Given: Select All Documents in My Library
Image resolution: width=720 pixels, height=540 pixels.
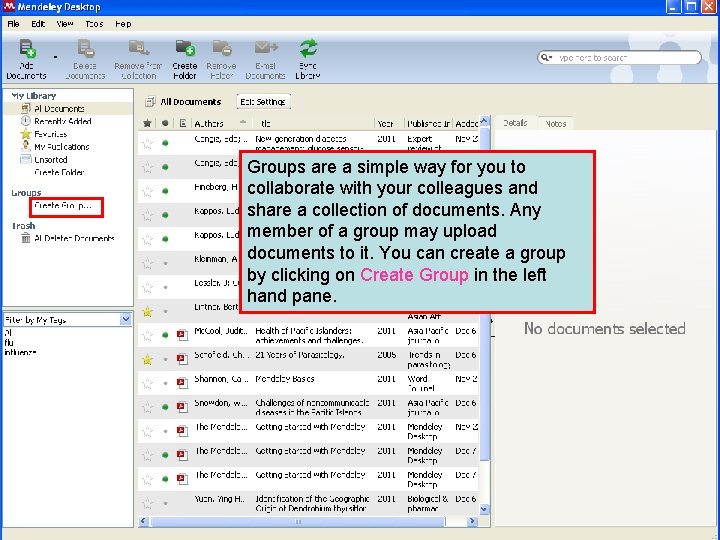Looking at the screenshot, I should coord(59,108).
